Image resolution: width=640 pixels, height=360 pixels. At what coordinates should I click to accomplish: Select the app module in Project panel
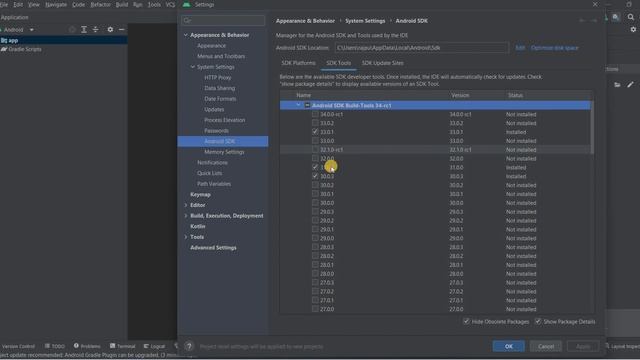pyautogui.click(x=13, y=40)
